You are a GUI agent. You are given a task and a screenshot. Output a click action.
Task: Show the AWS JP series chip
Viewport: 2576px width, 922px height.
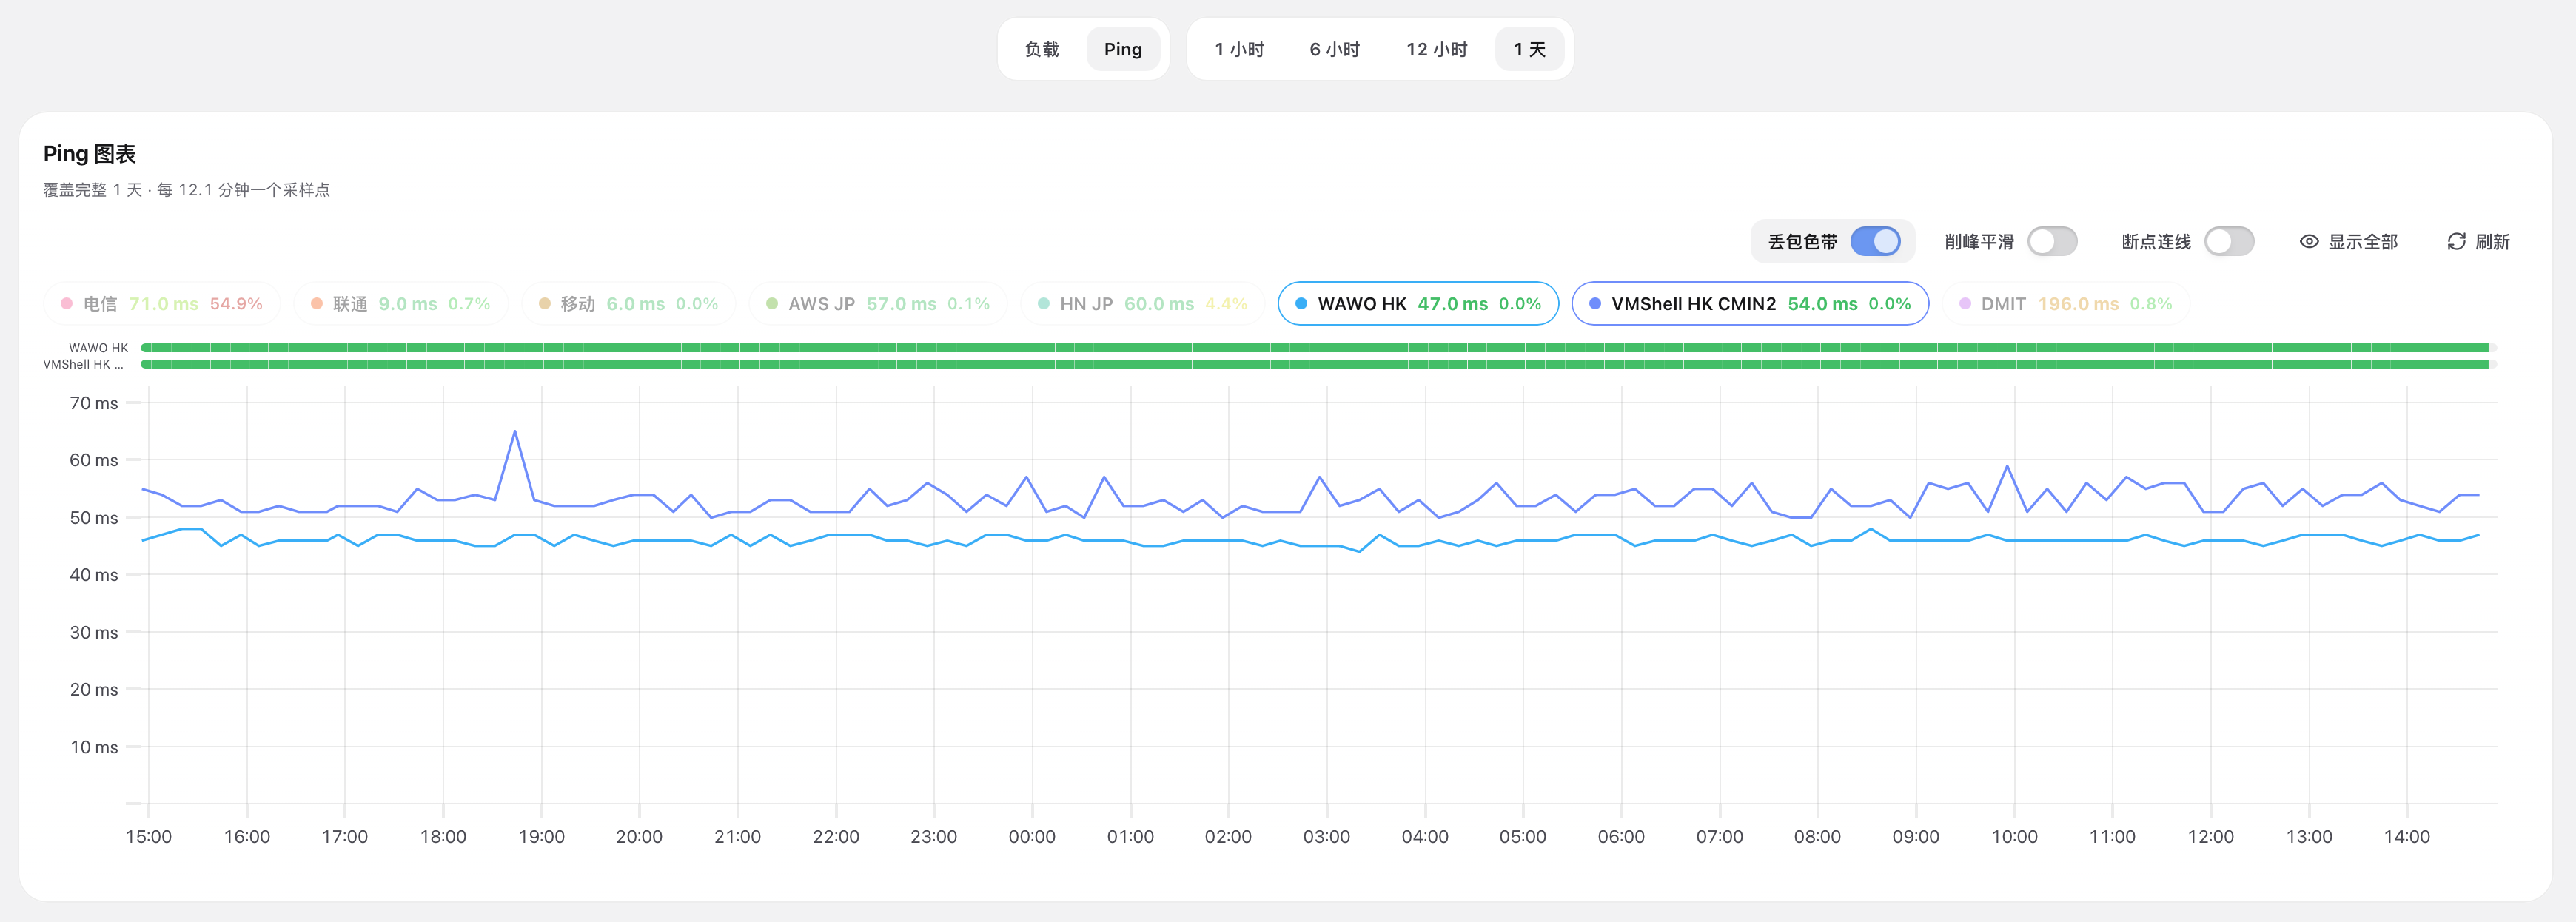tap(878, 304)
